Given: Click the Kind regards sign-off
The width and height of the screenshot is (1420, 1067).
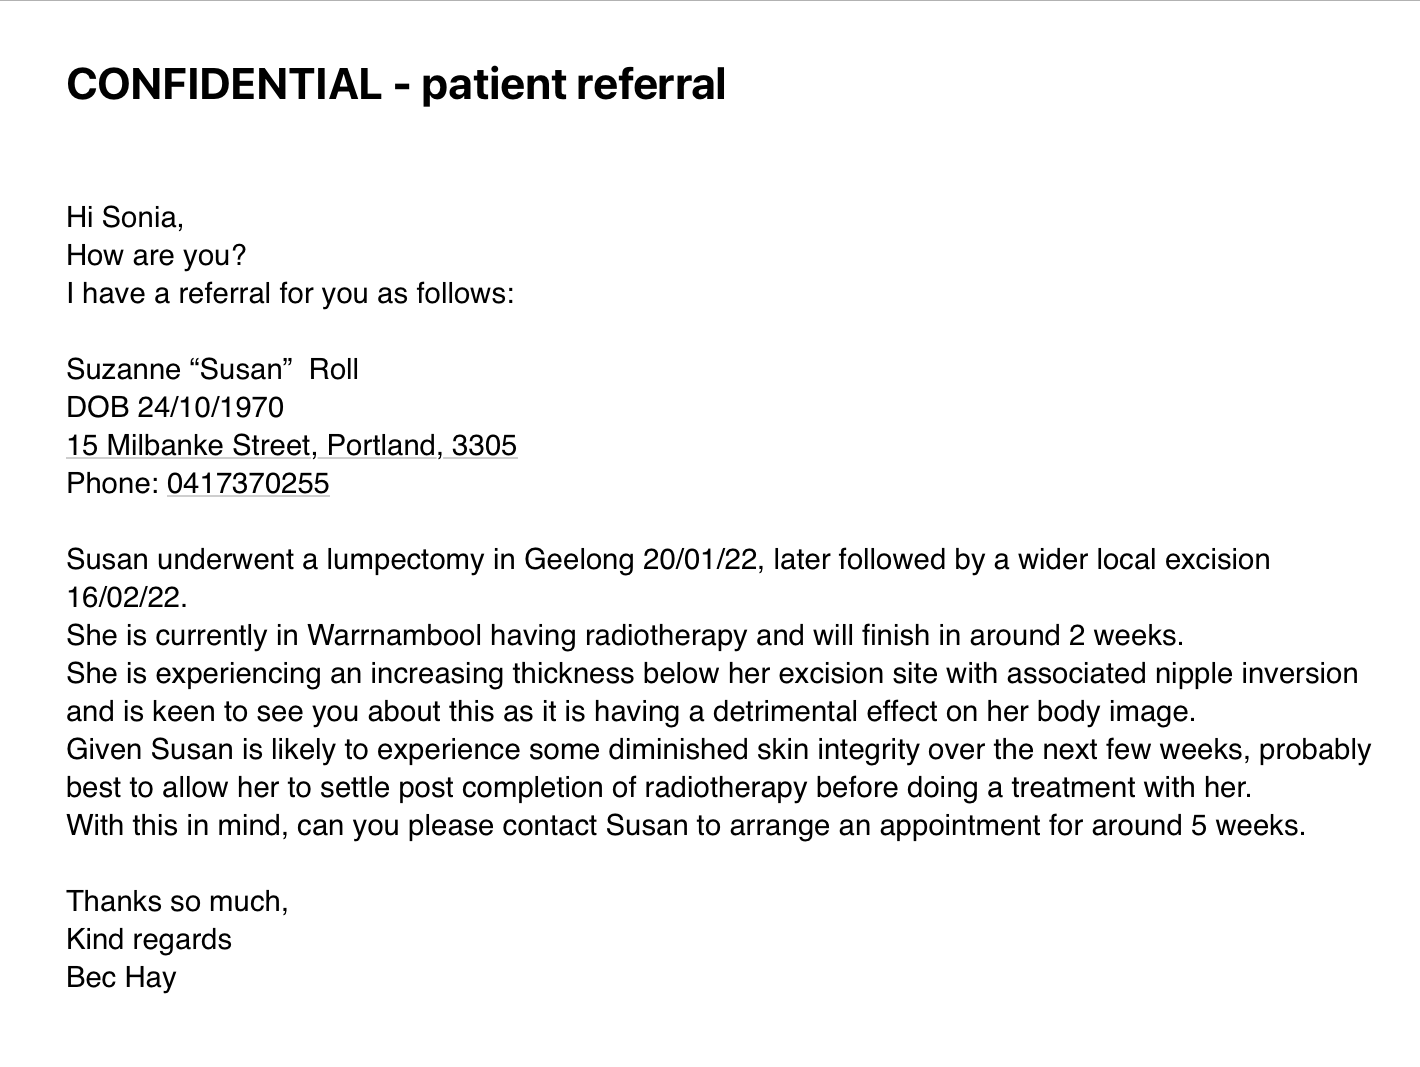Looking at the screenshot, I should [149, 939].
